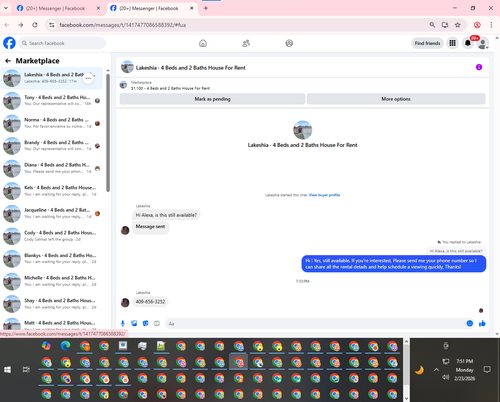Click the Mark as pending button
This screenshot has height=402, width=500.
point(212,99)
